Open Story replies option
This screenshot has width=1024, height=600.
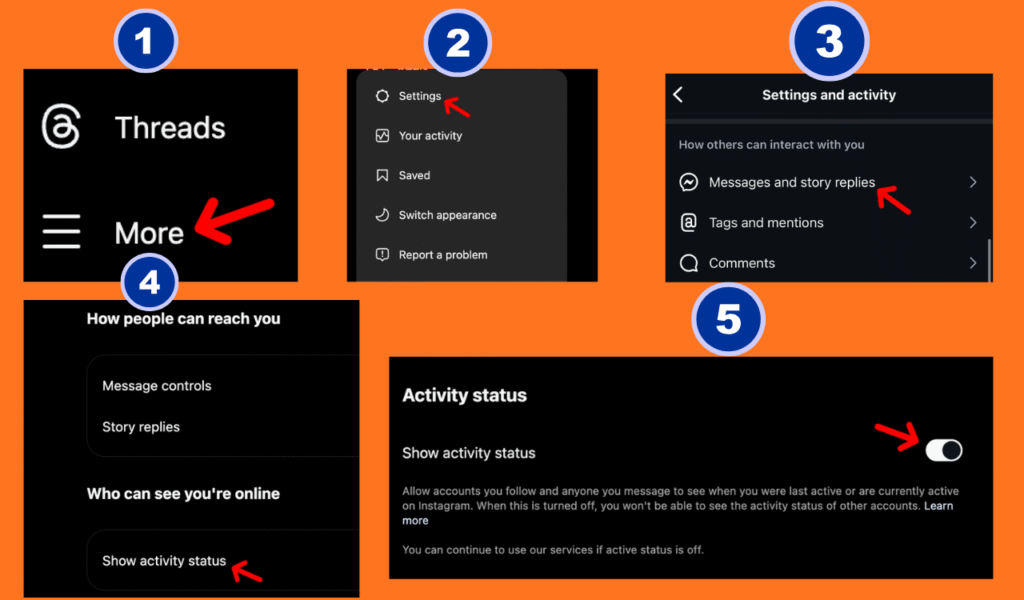(x=141, y=427)
